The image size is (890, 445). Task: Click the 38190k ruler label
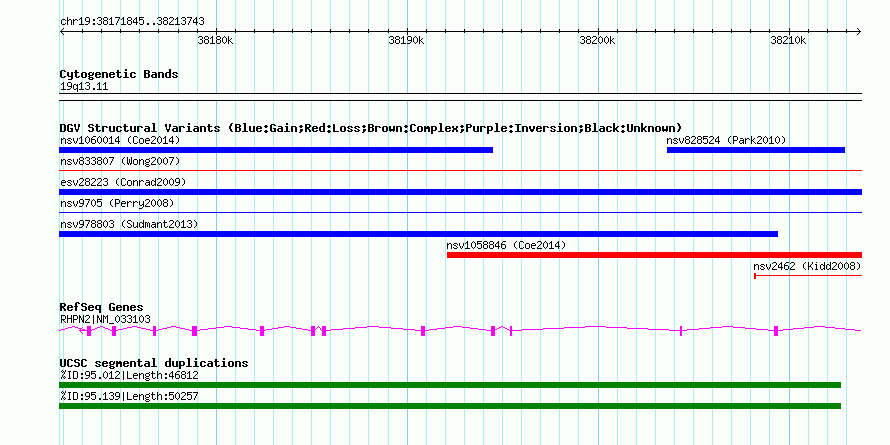[x=406, y=41]
